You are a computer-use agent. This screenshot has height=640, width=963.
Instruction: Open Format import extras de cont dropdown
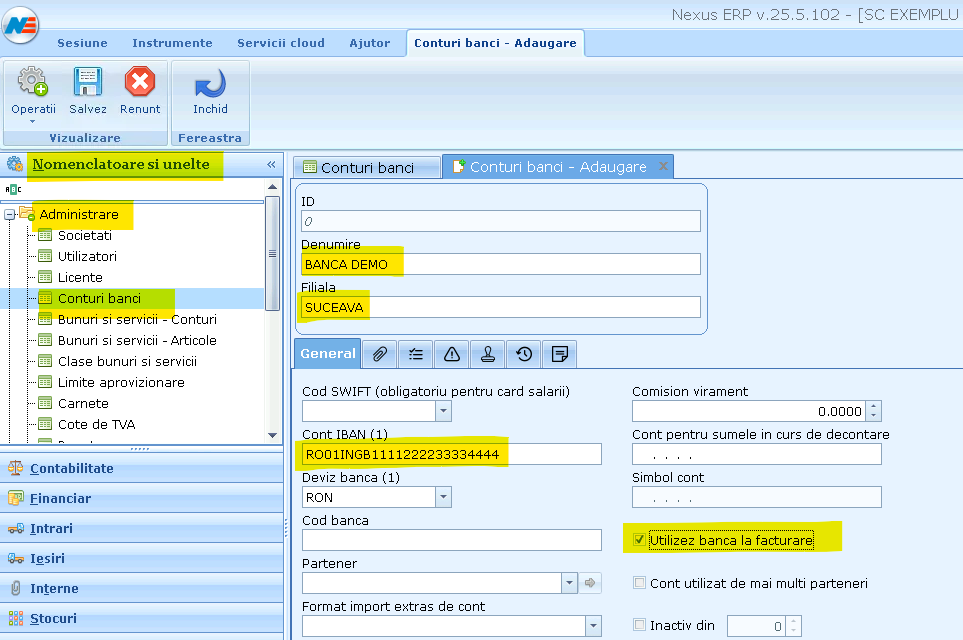593,626
